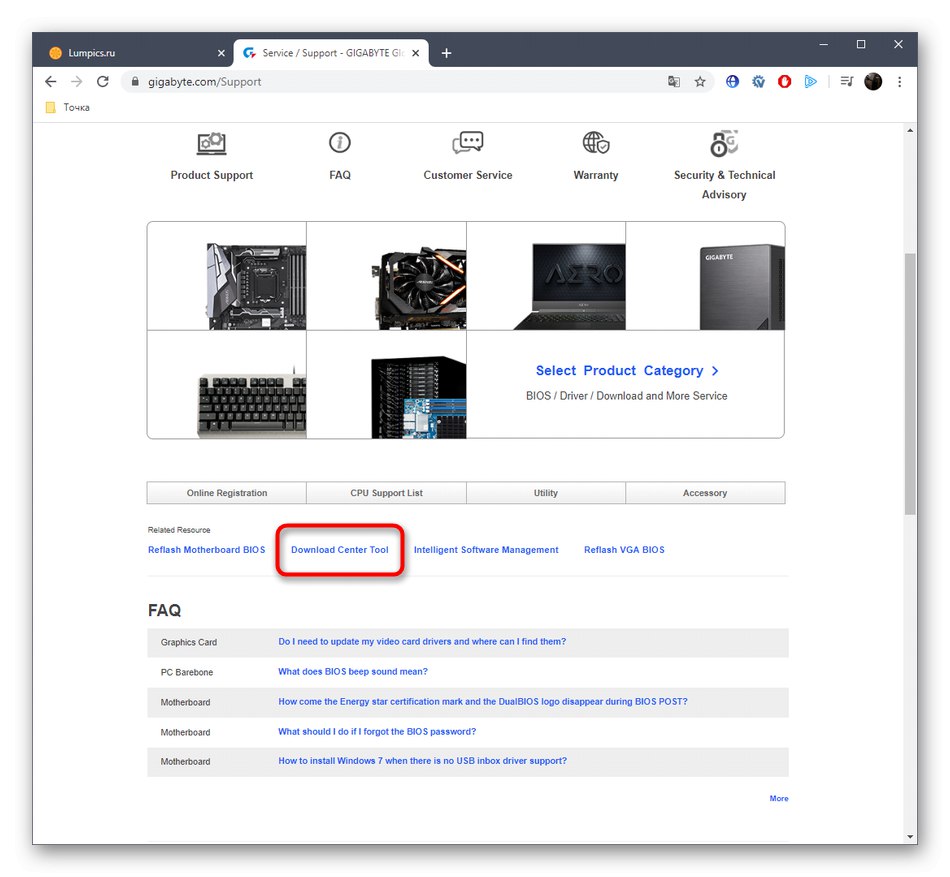Click the Warranty label
Viewport: 950px width, 877px height.
coord(596,175)
